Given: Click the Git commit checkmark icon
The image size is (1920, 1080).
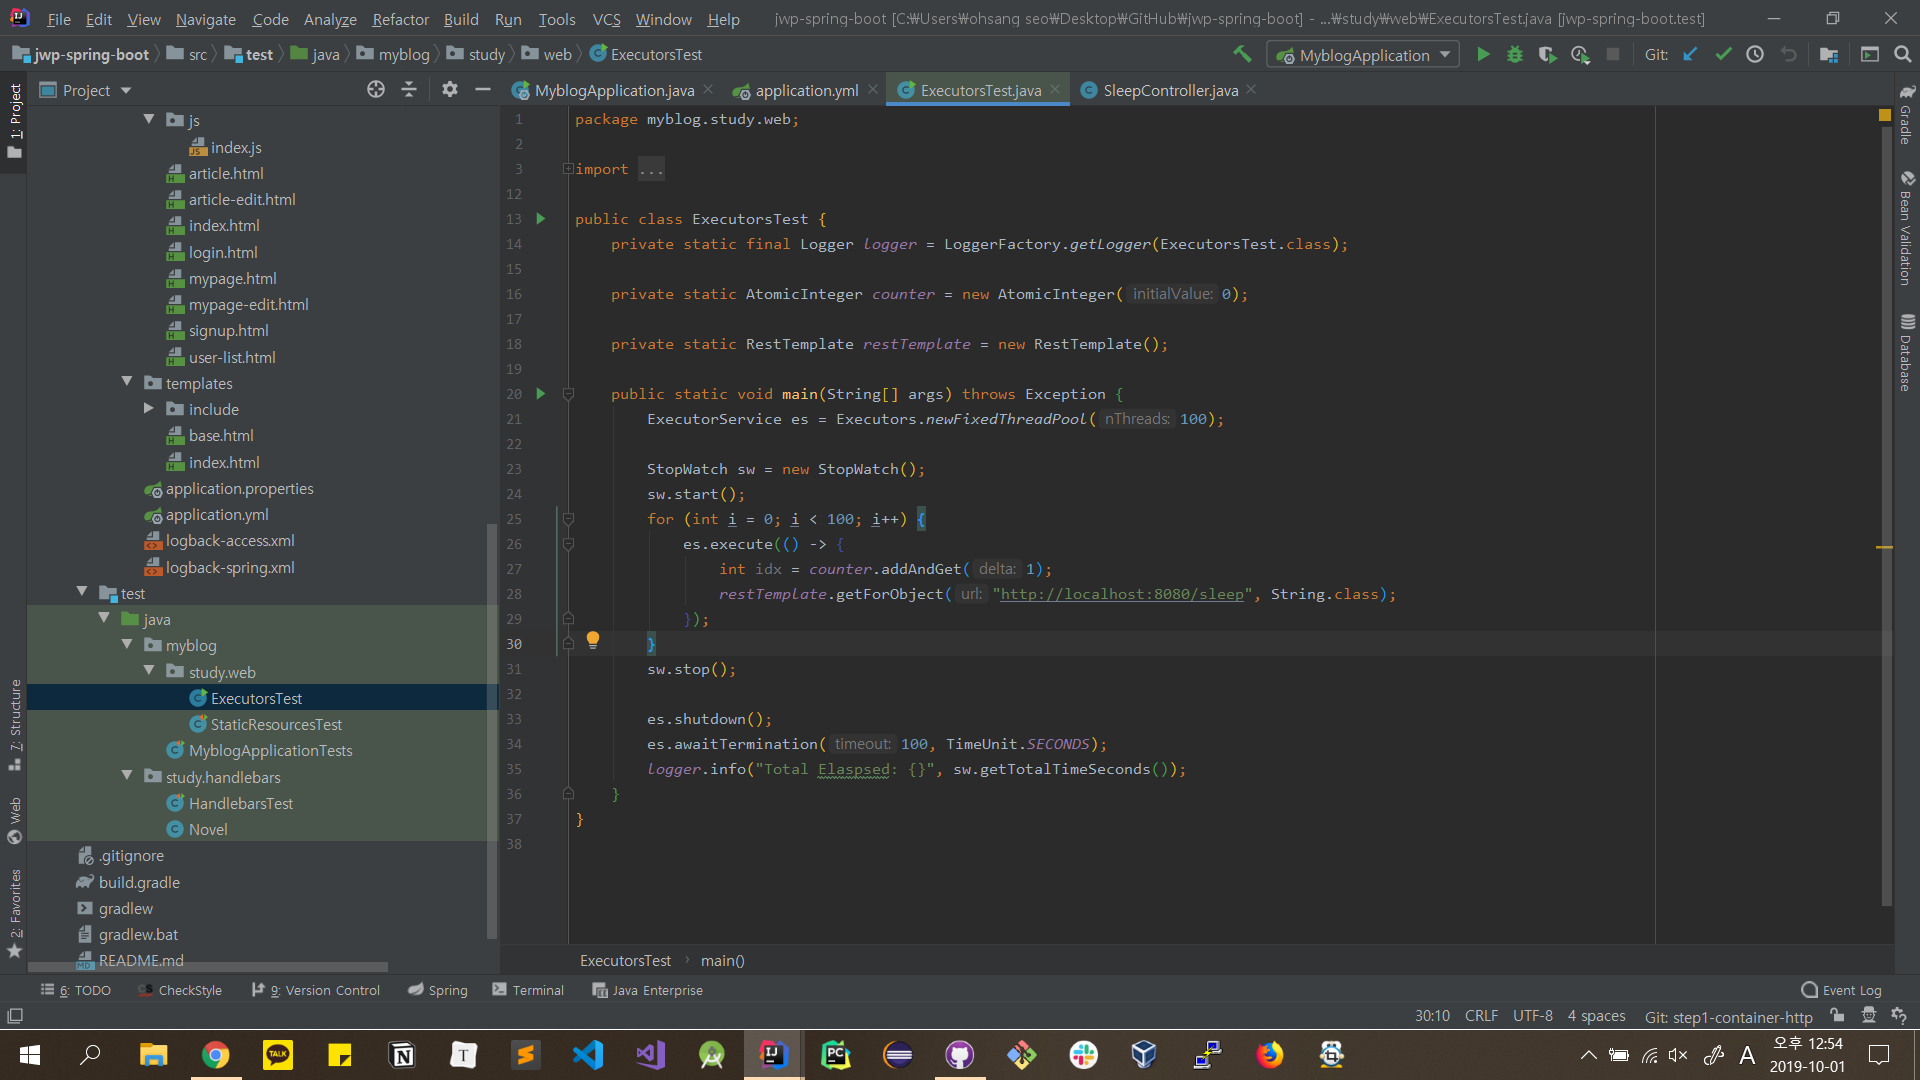Looking at the screenshot, I should pos(1723,55).
